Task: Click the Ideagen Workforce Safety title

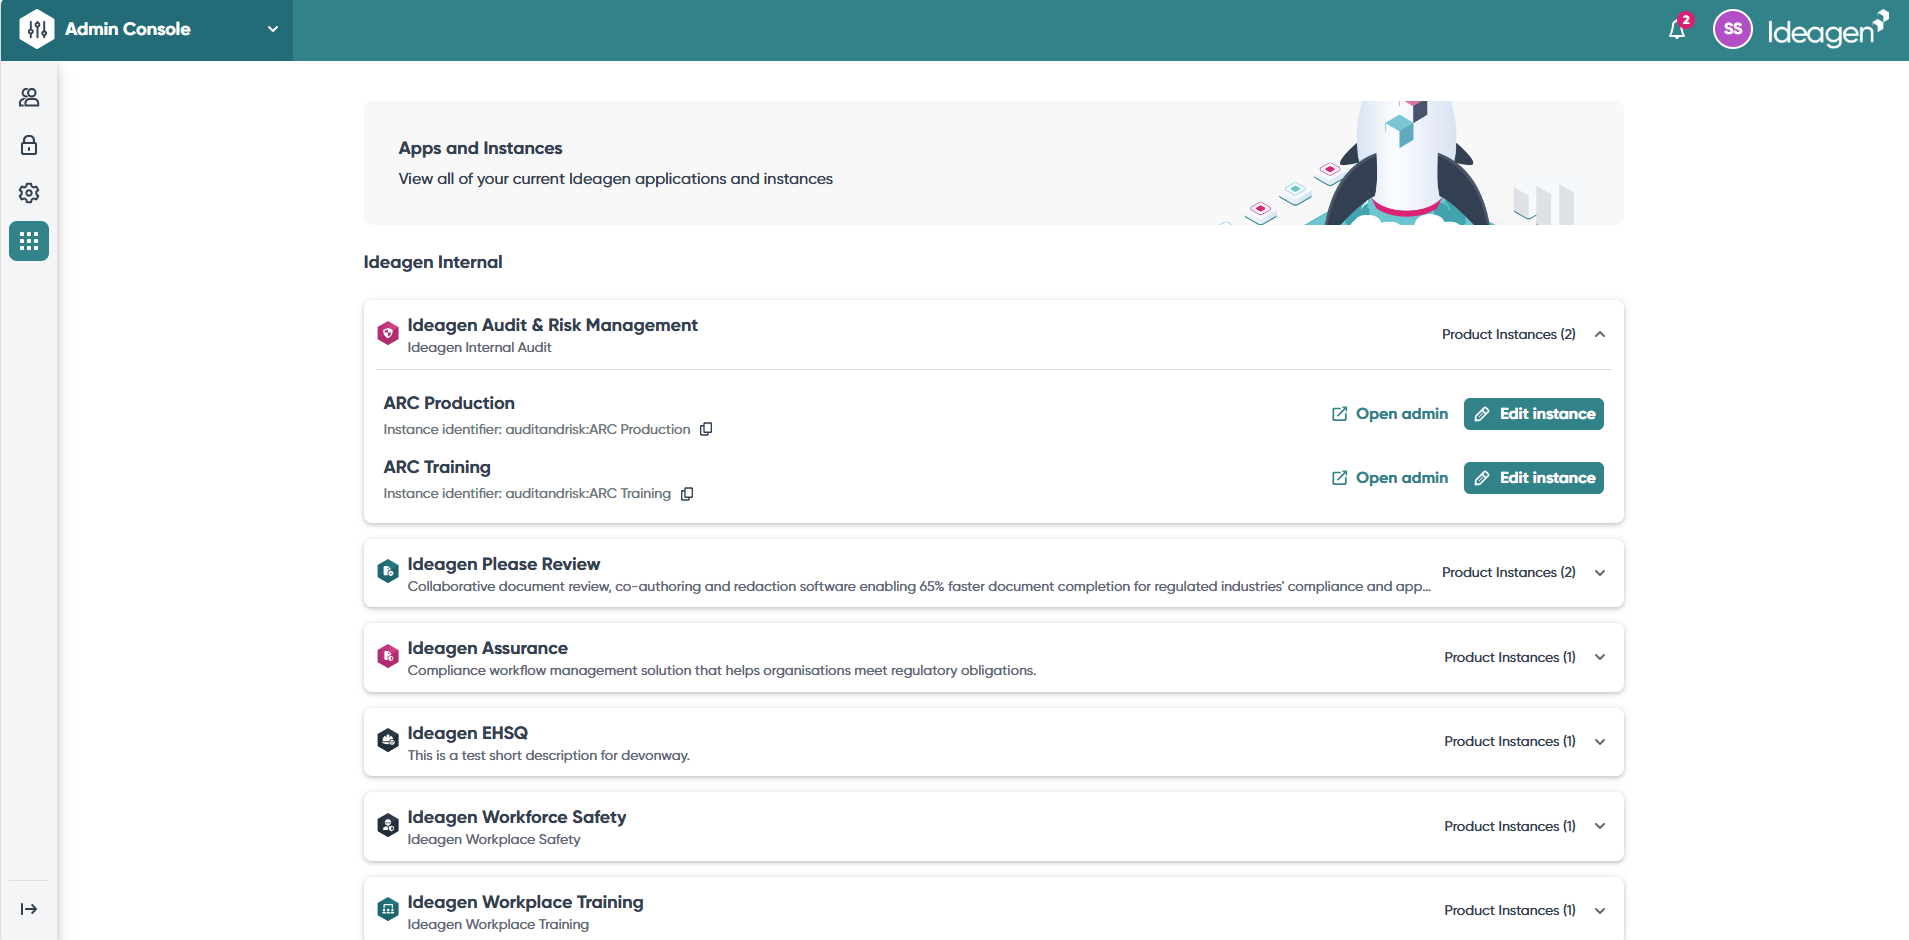Action: click(x=517, y=817)
